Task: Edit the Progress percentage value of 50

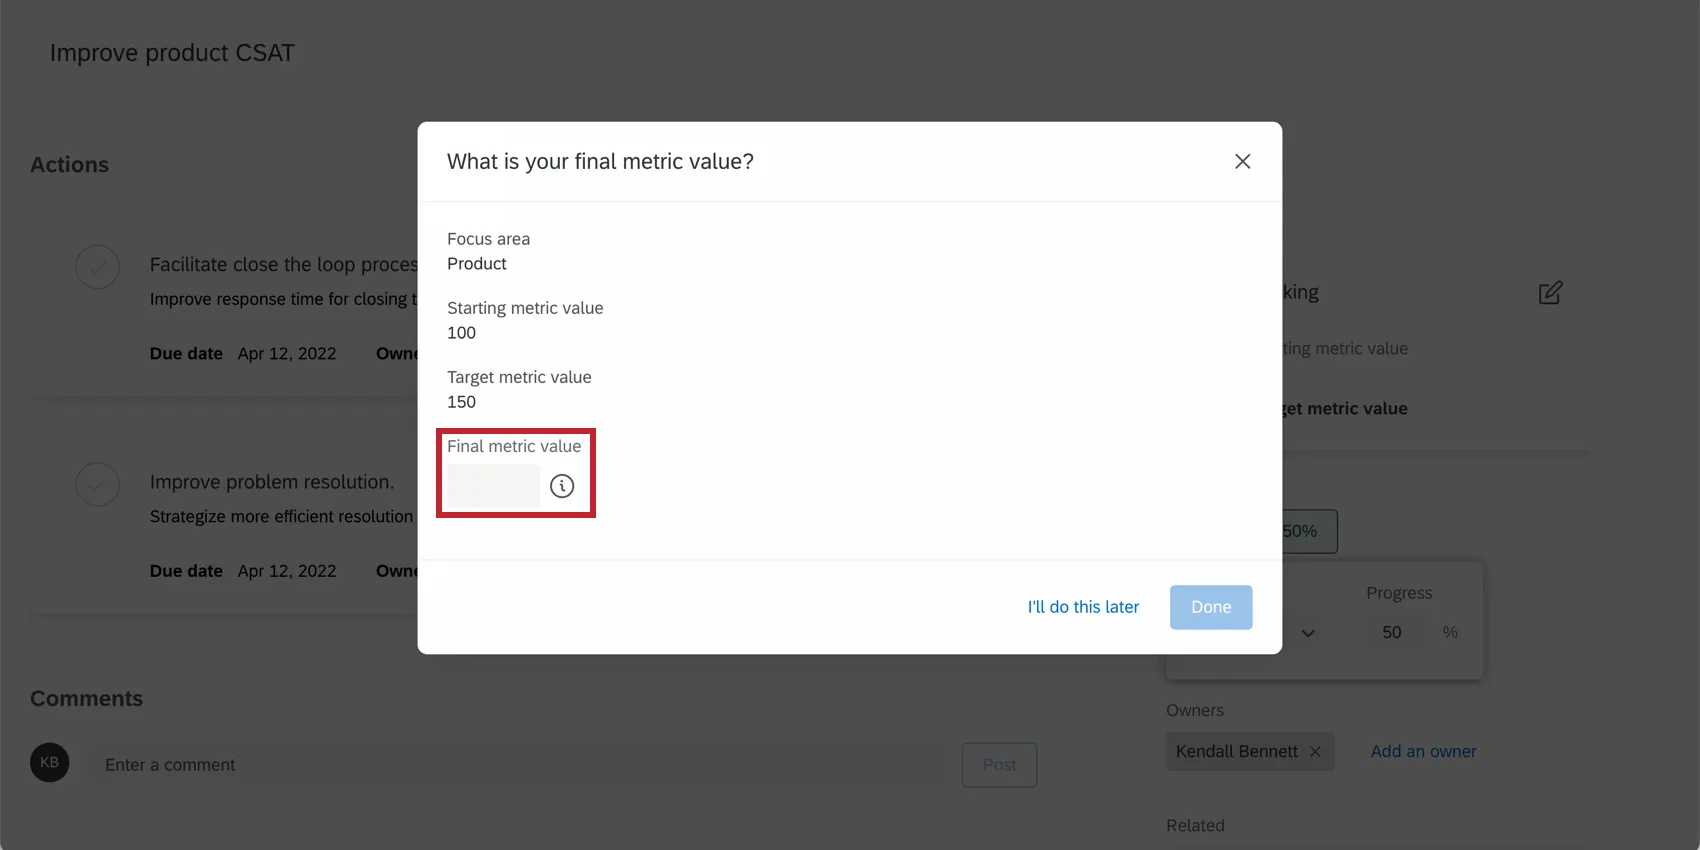Action: tap(1394, 632)
